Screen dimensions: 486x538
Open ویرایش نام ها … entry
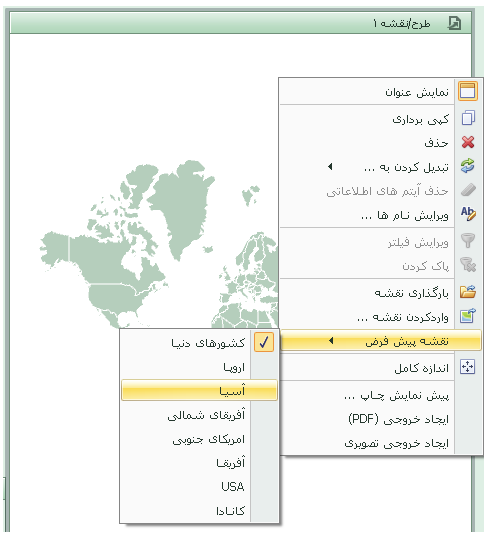click(x=380, y=215)
